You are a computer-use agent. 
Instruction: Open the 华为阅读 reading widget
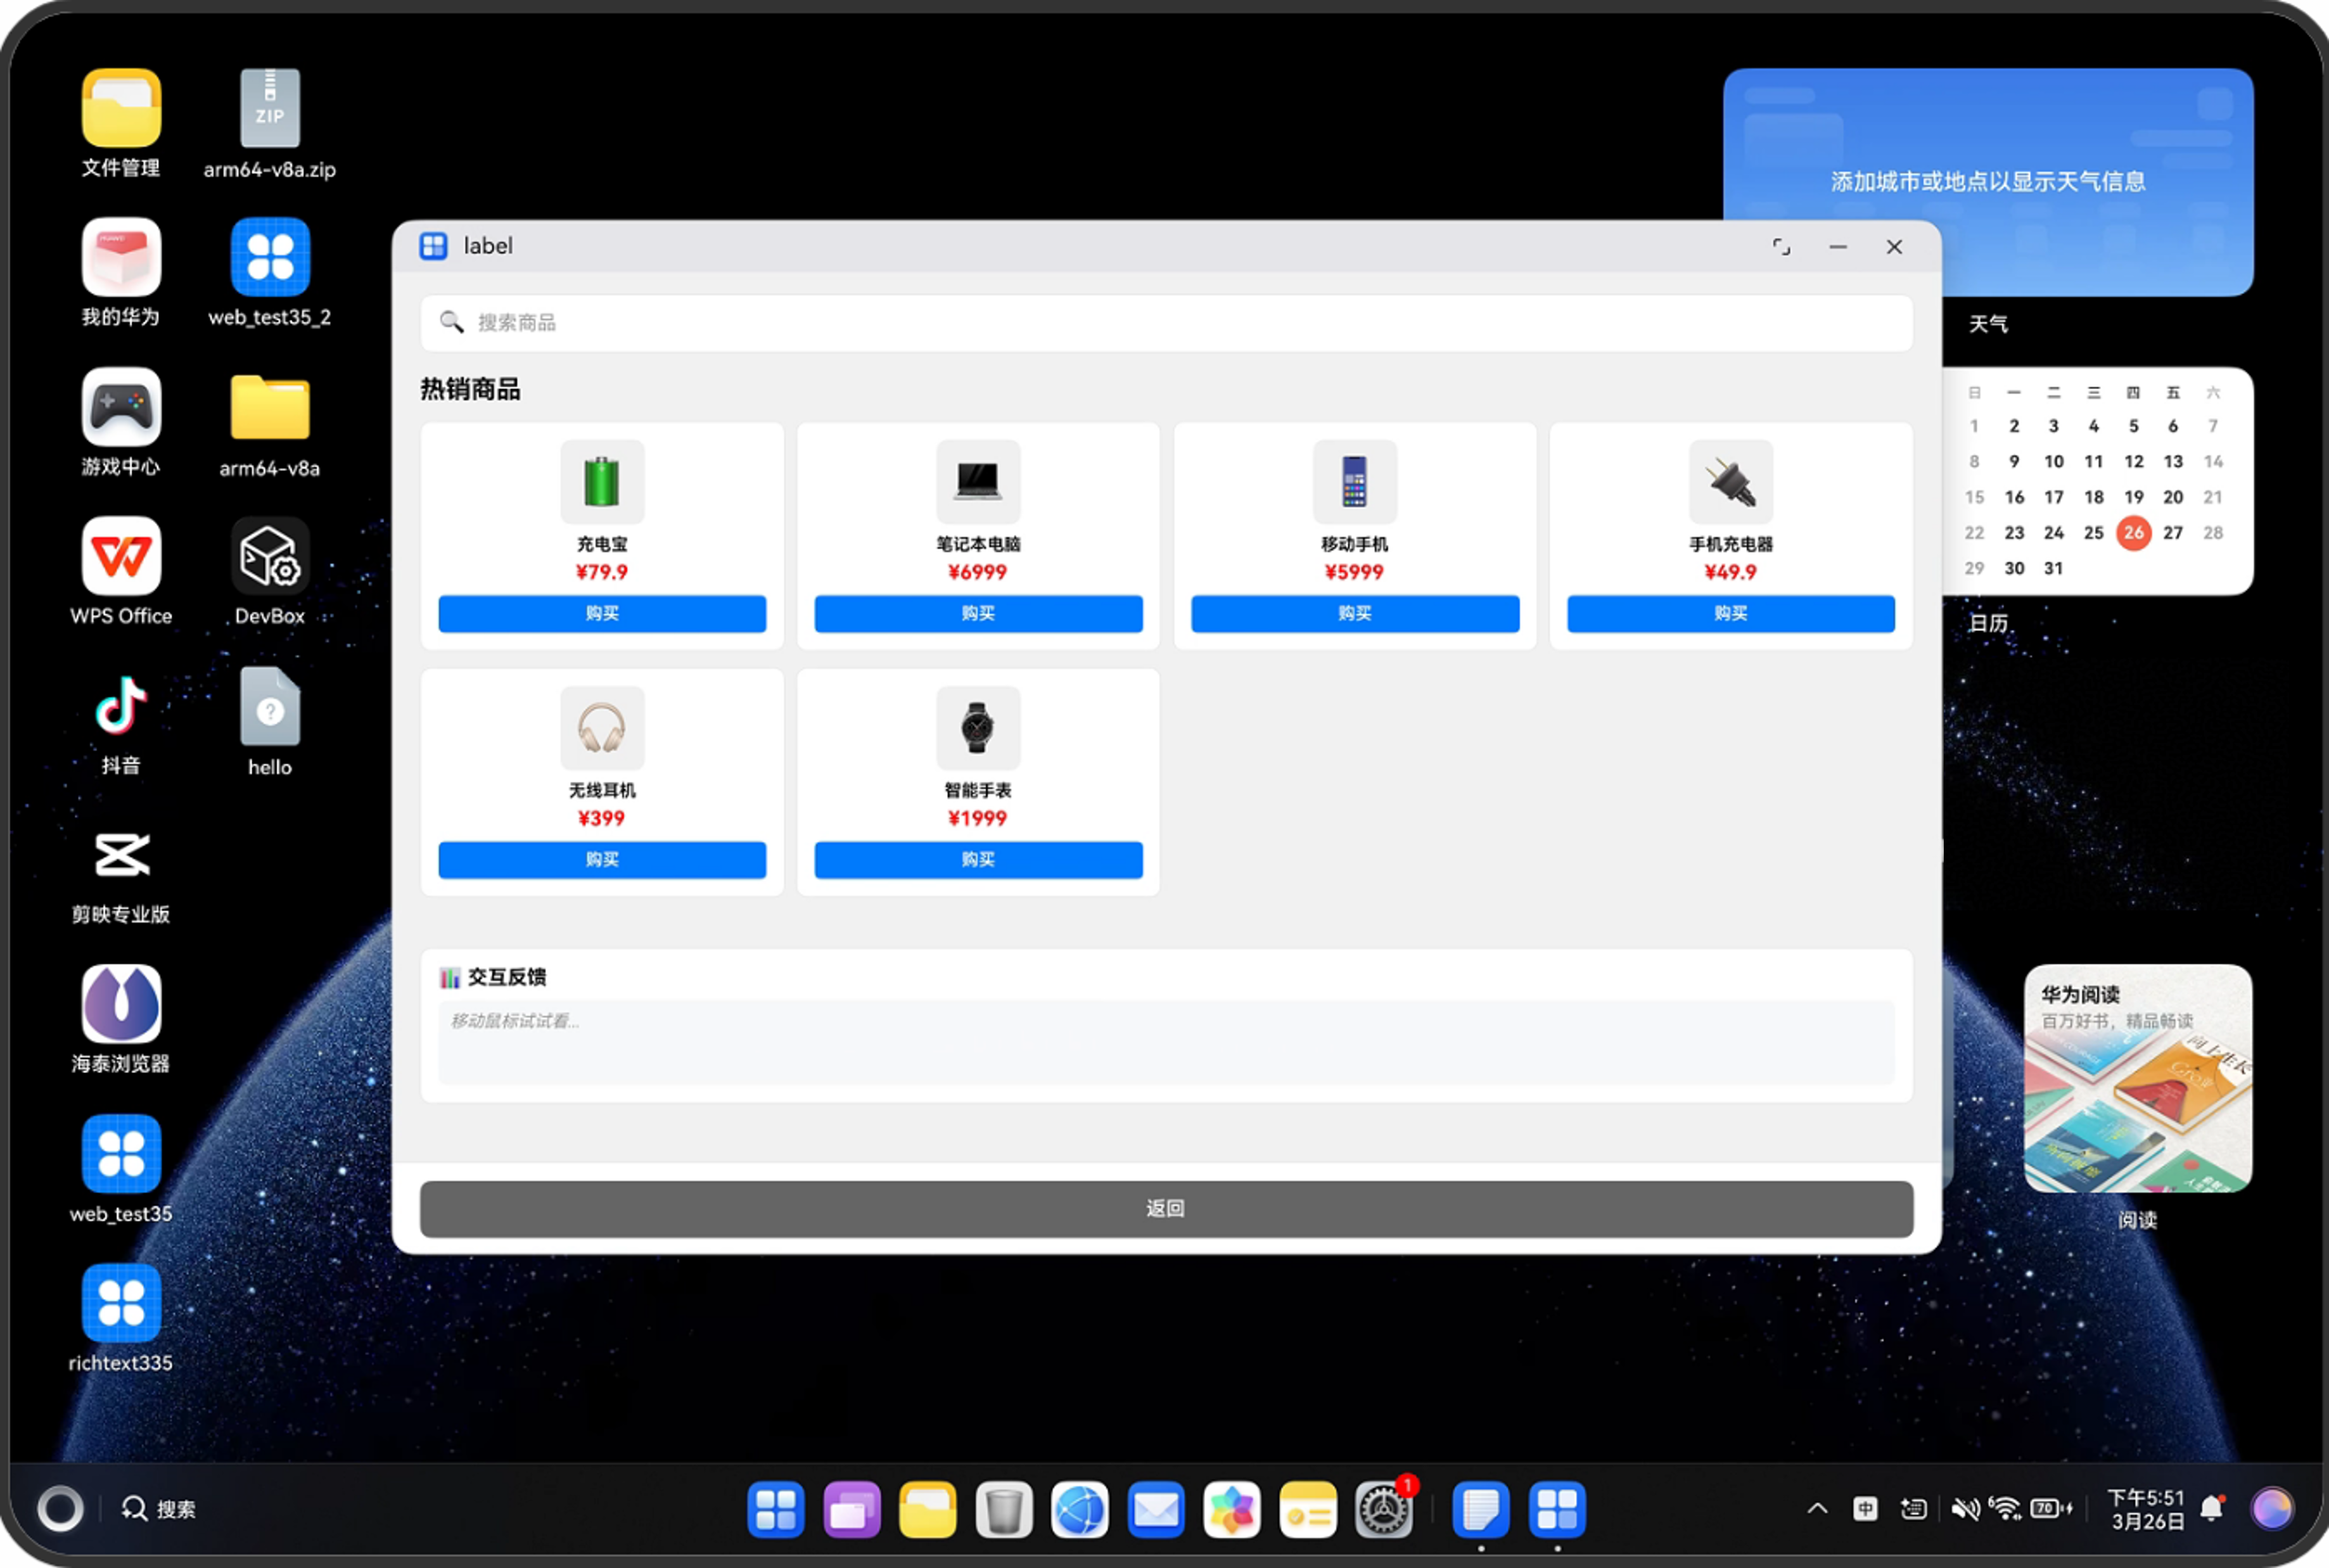click(x=2138, y=1078)
